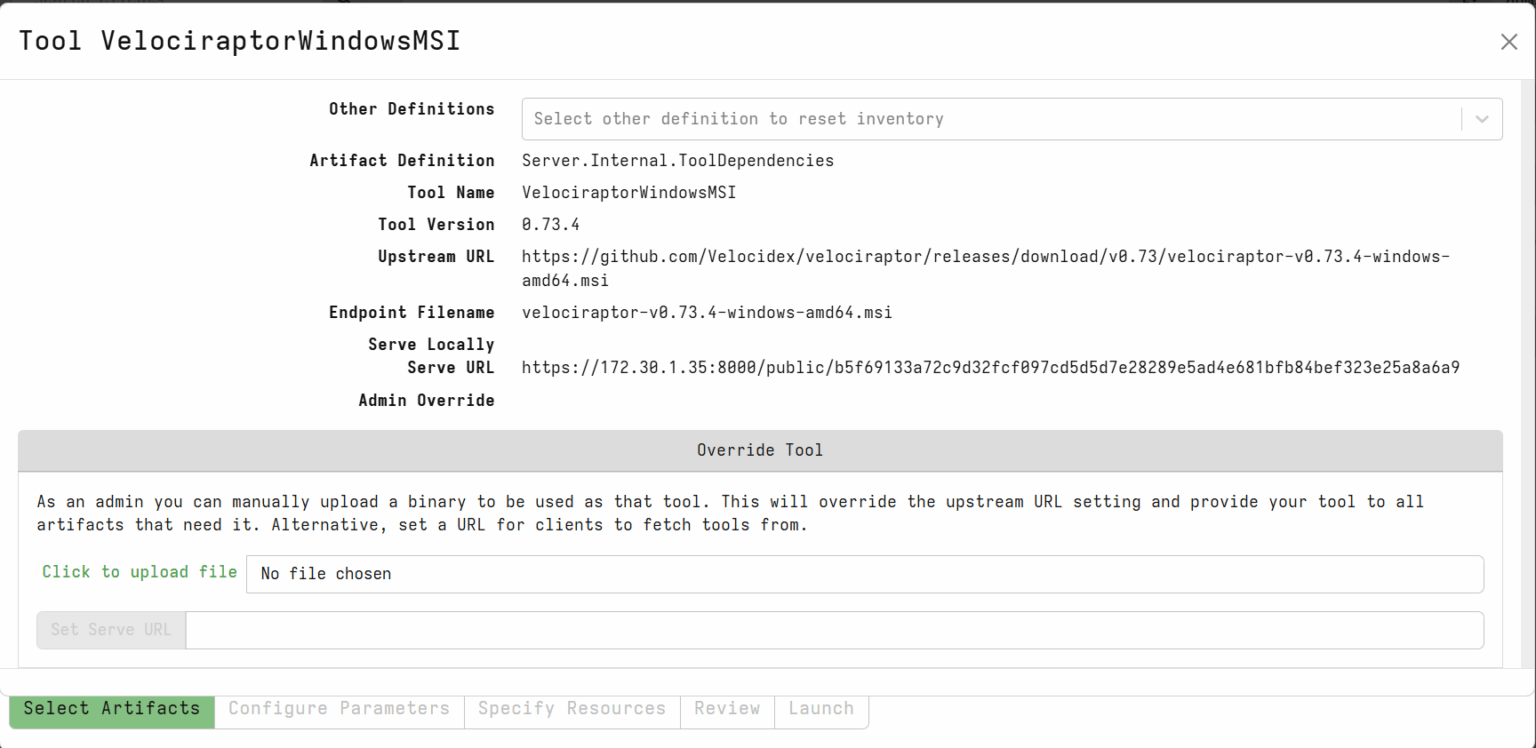
Task: Switch to Configure Parameters tab
Action: point(338,708)
